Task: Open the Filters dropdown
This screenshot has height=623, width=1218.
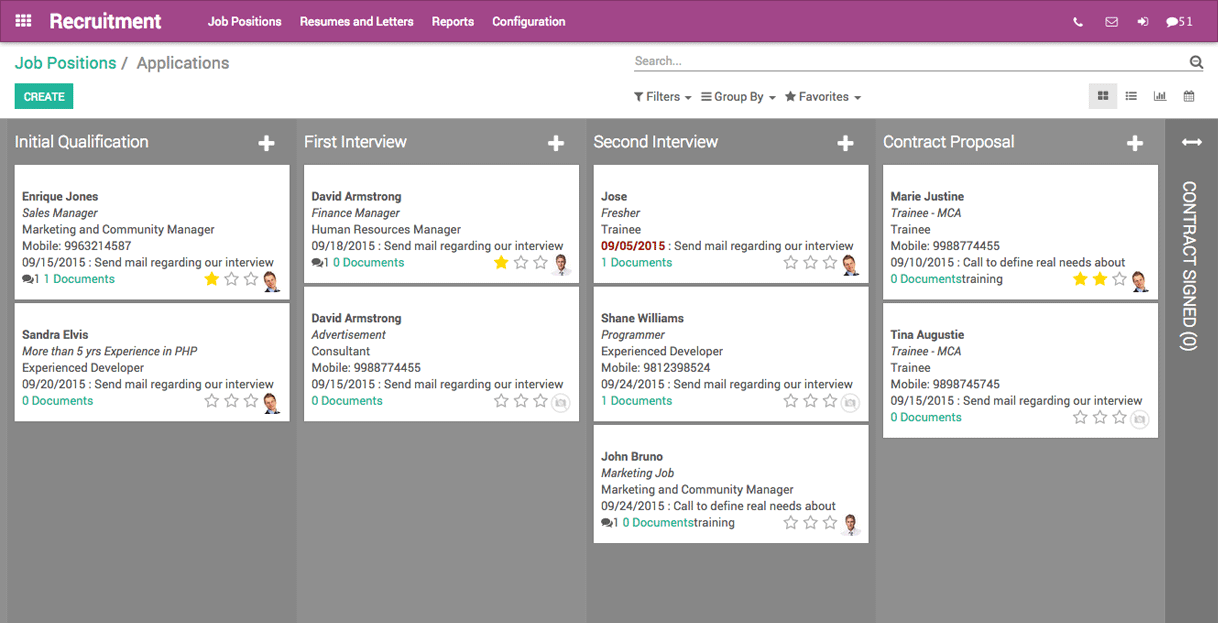Action: [x=661, y=96]
